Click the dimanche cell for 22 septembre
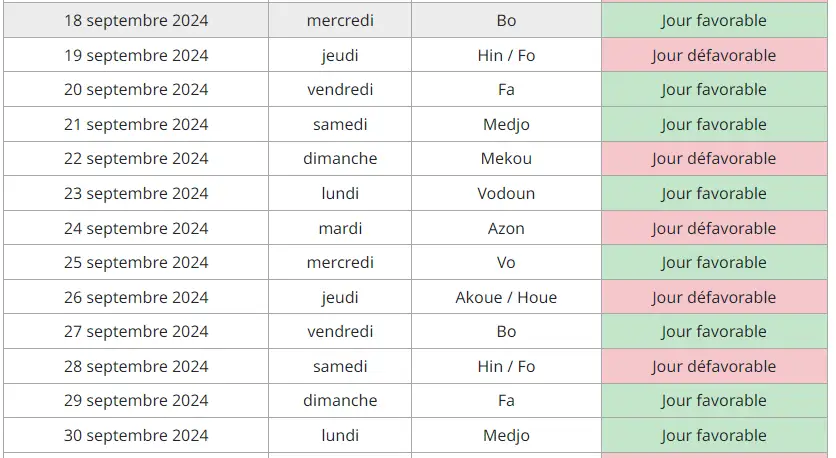 click(340, 158)
